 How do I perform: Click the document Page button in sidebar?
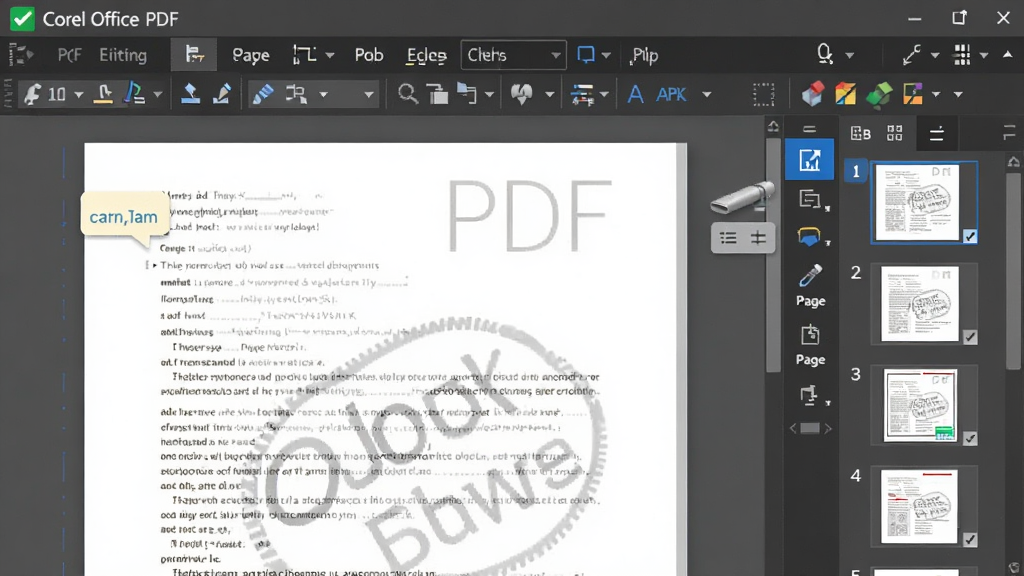(x=810, y=345)
